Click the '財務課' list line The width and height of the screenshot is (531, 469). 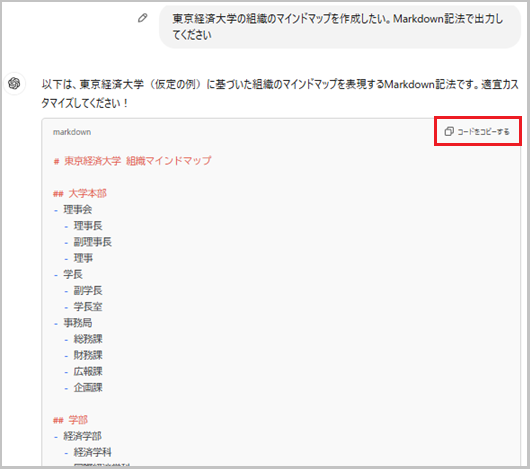click(x=83, y=355)
